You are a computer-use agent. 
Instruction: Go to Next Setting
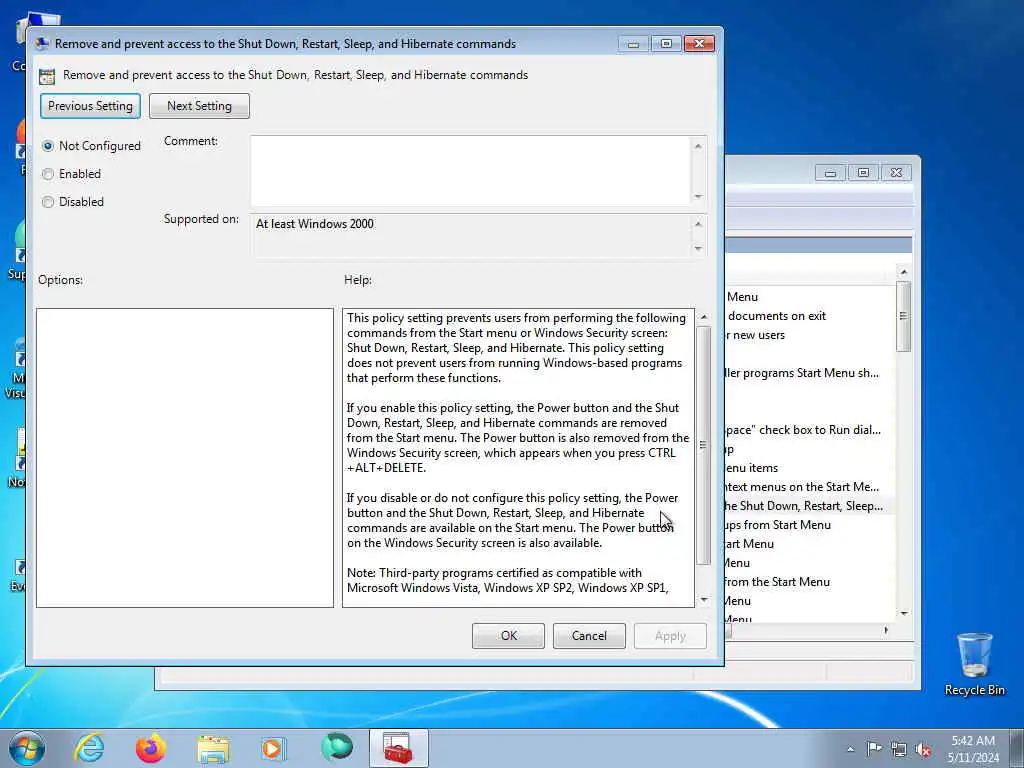click(x=199, y=106)
